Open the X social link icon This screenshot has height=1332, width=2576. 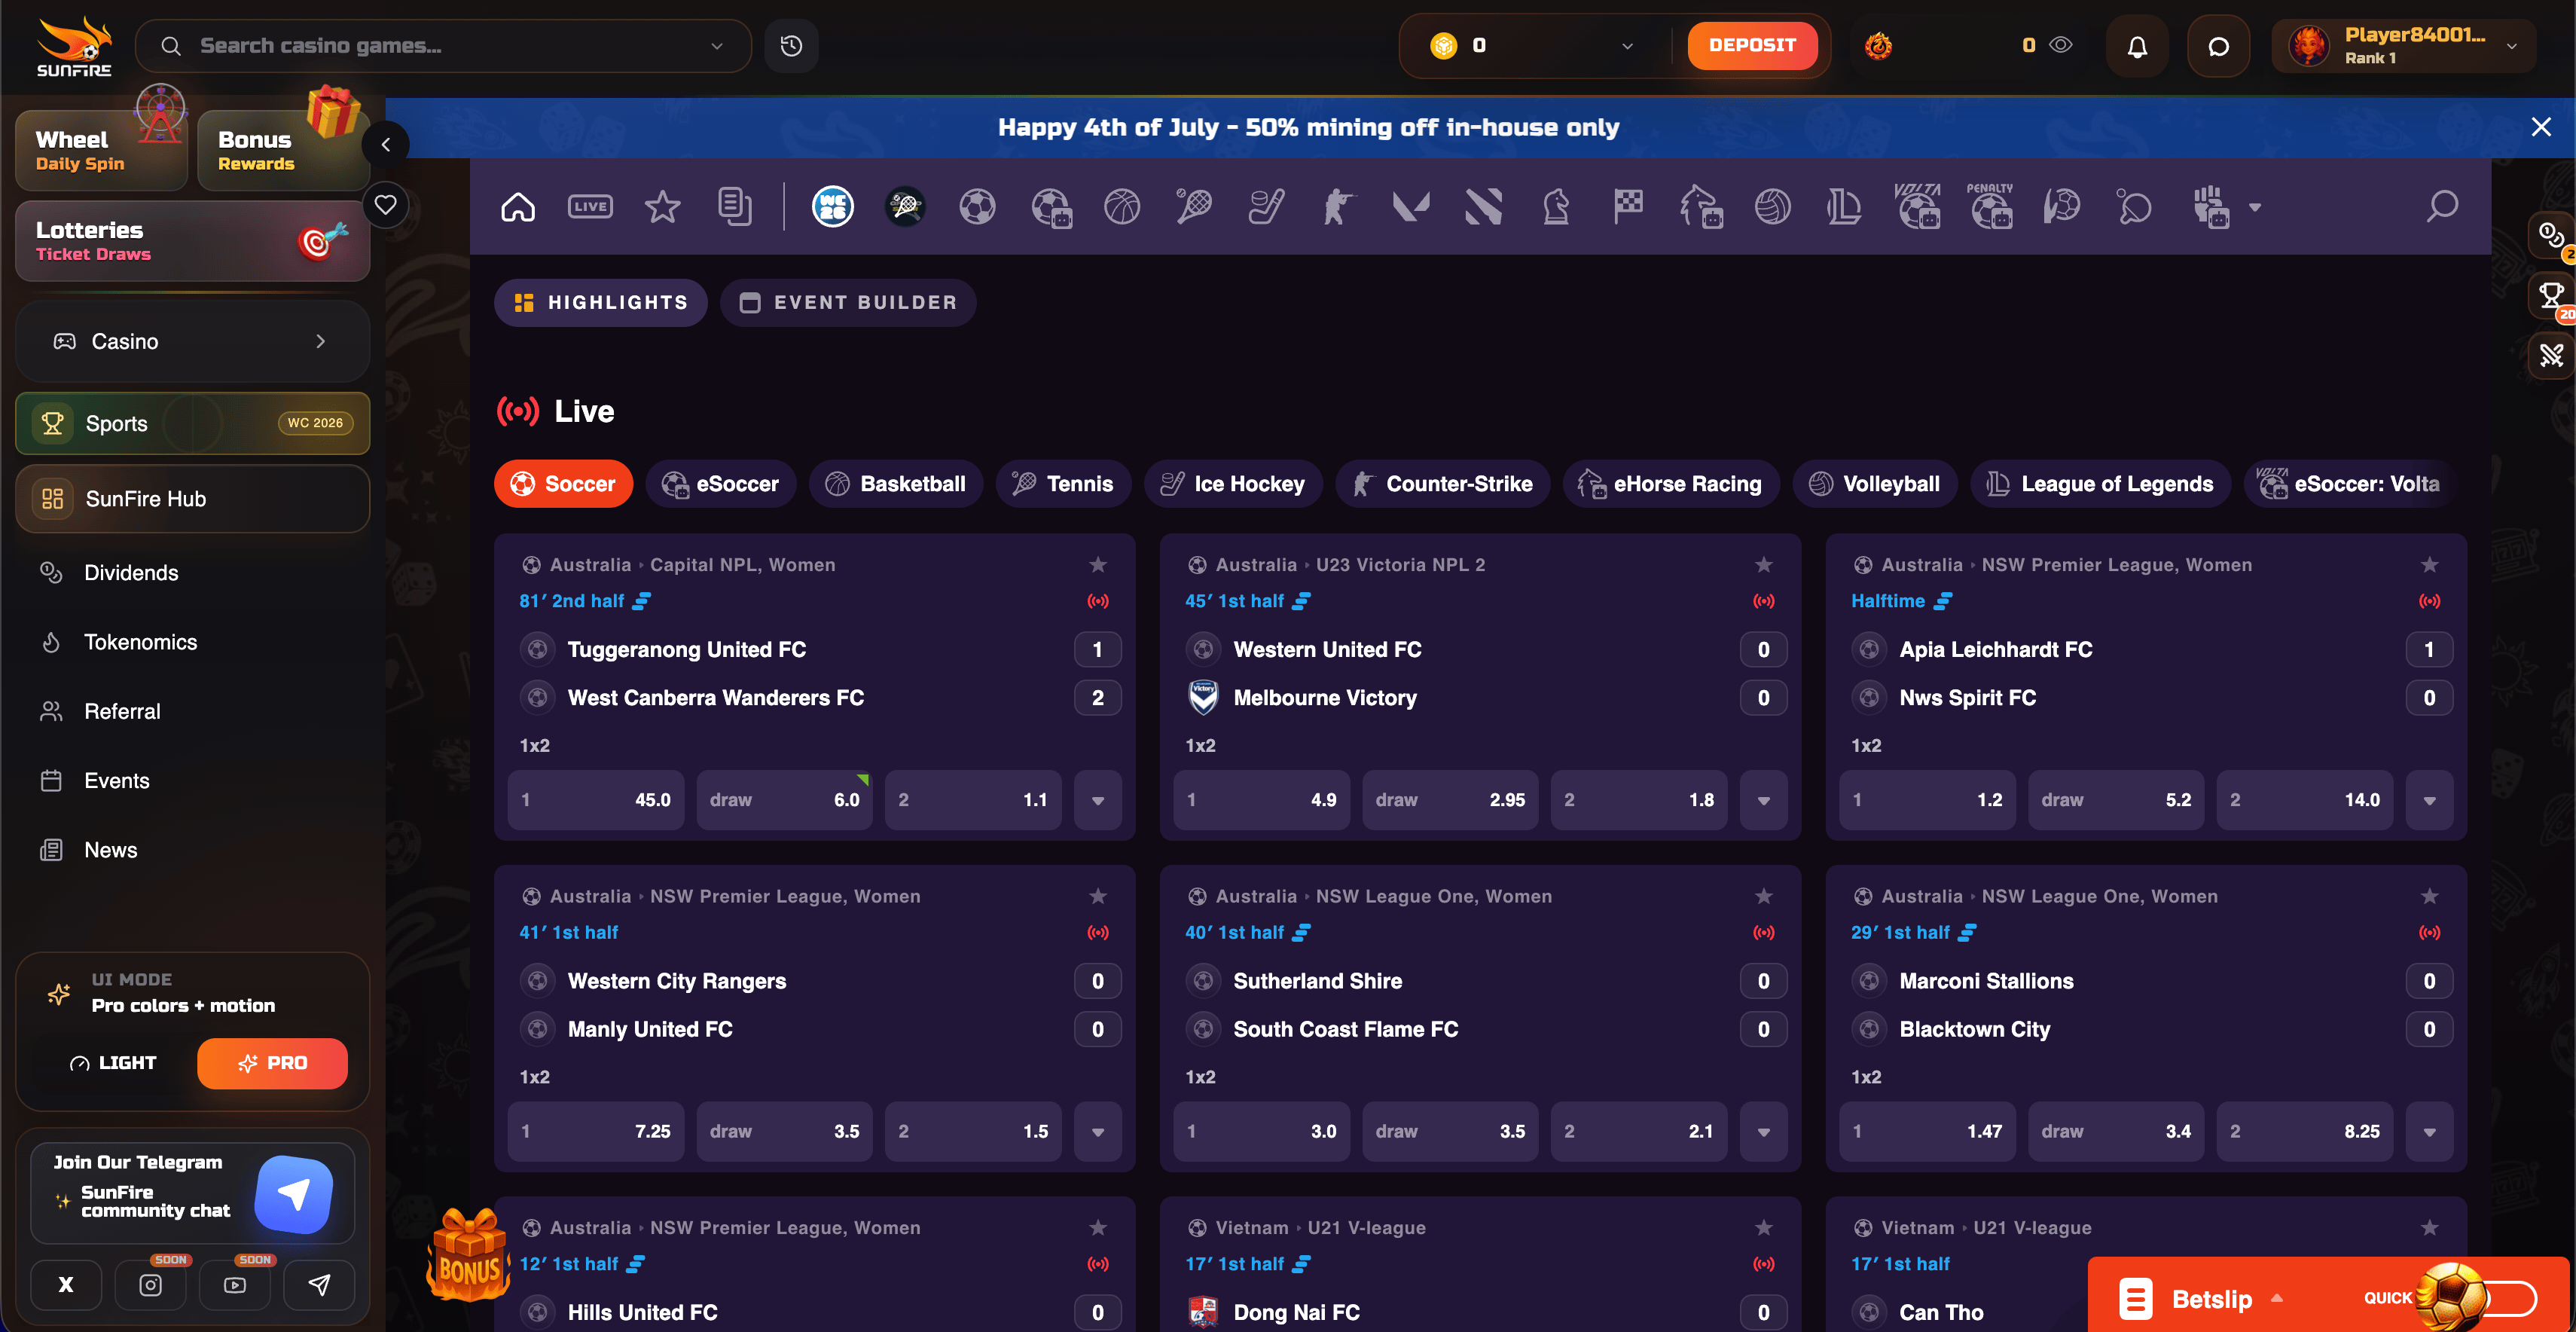pos(66,1285)
